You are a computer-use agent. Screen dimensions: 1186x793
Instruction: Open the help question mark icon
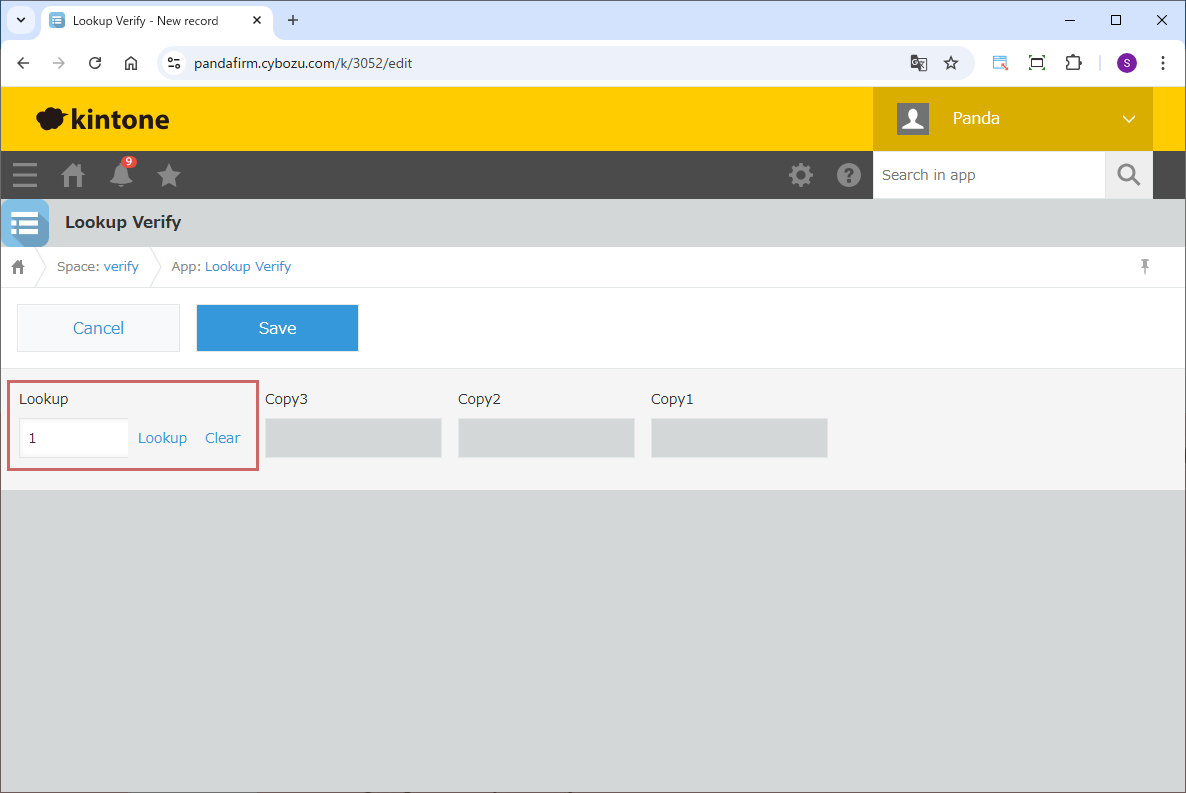click(848, 176)
